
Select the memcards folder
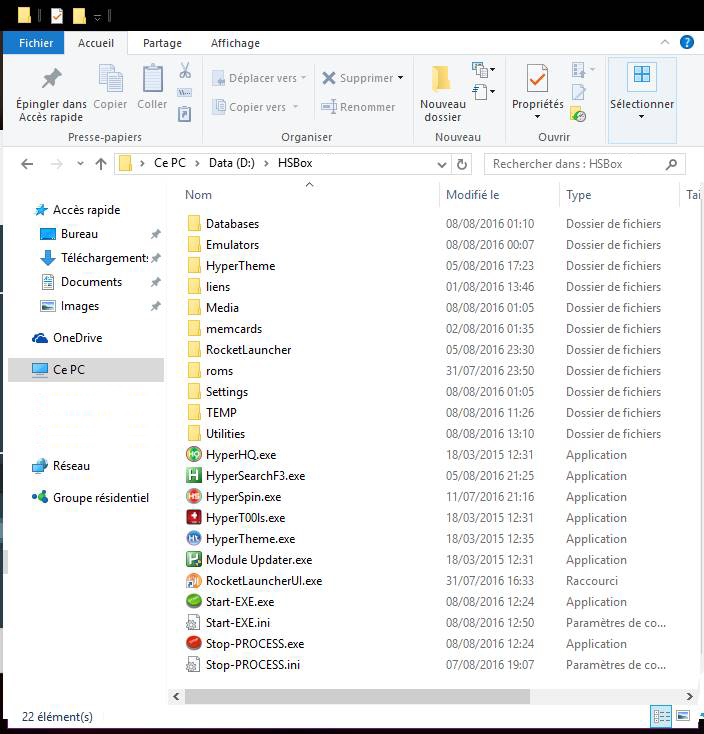(234, 329)
